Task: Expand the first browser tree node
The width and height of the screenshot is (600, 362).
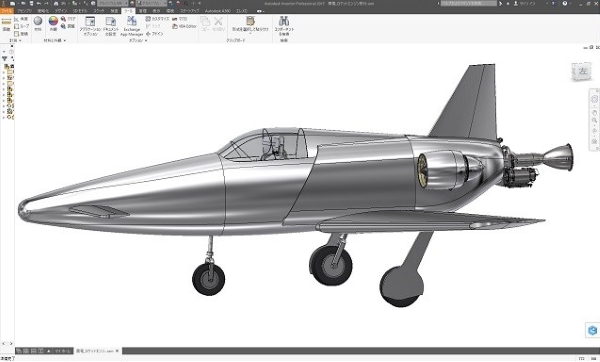Action: click(x=3, y=72)
